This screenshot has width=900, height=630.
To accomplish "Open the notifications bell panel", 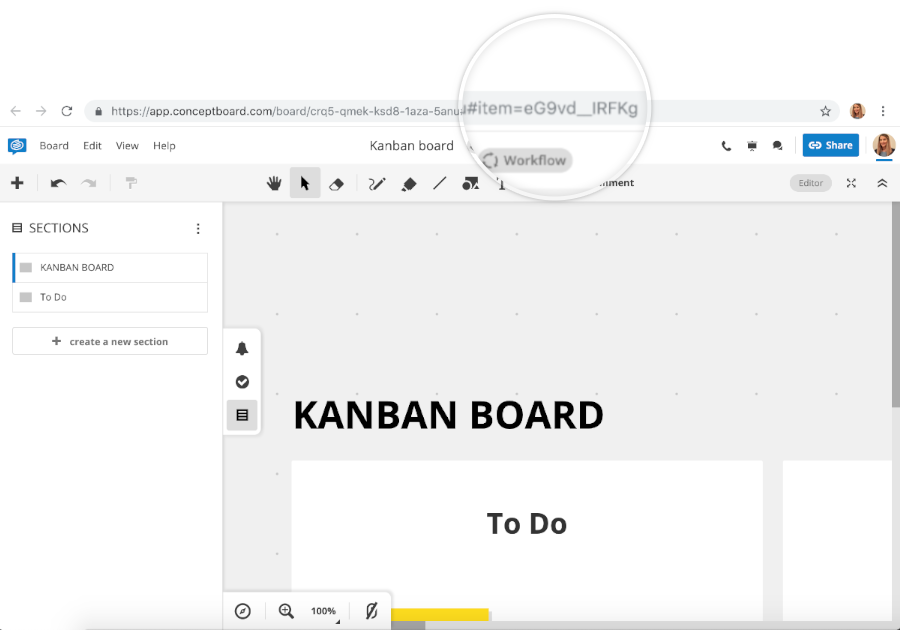I will (x=241, y=348).
